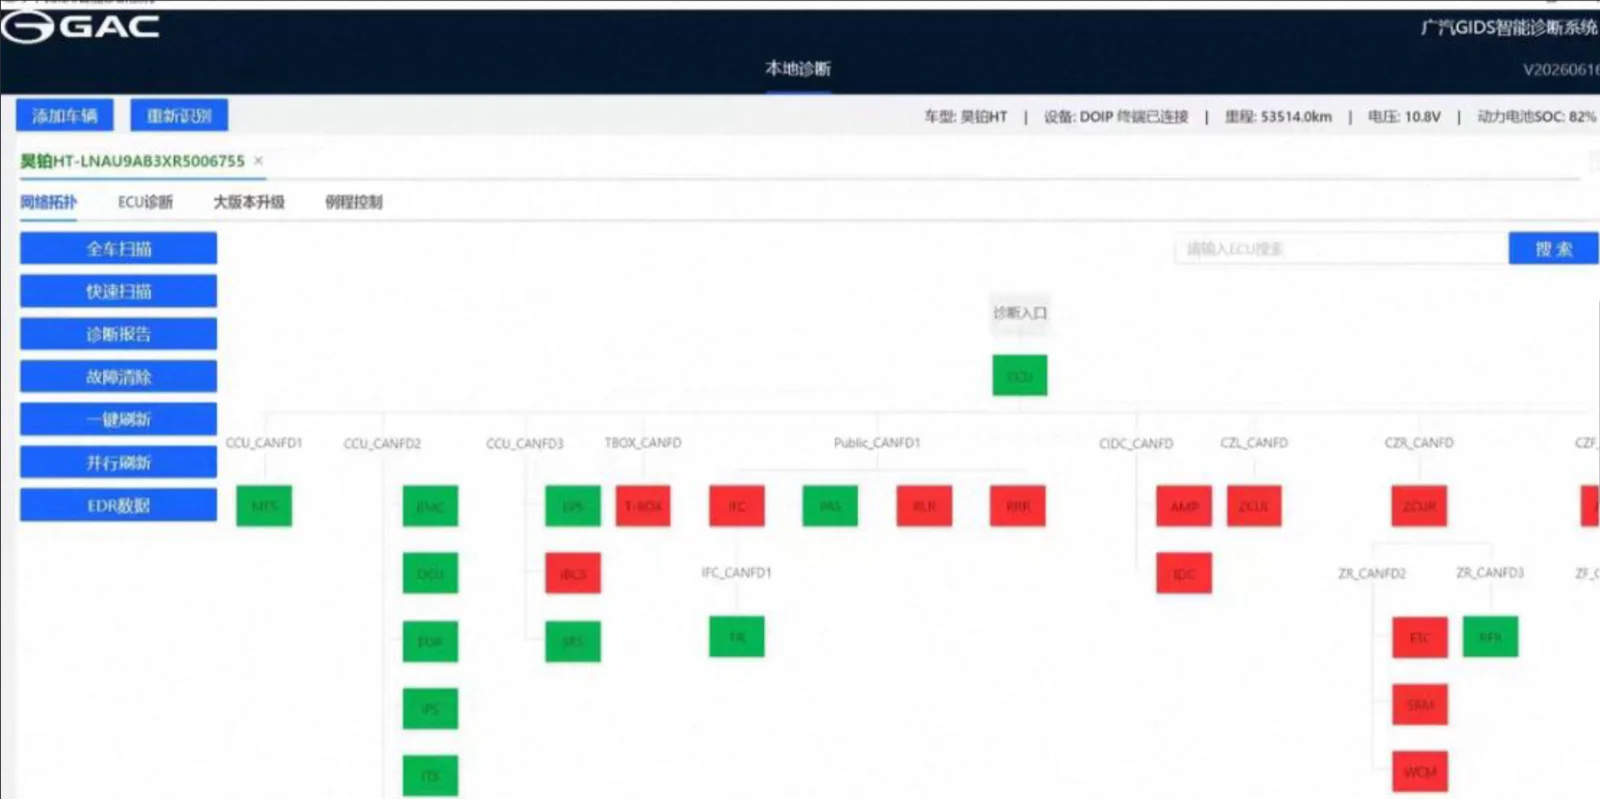Click the 重新识别 button

tap(179, 115)
